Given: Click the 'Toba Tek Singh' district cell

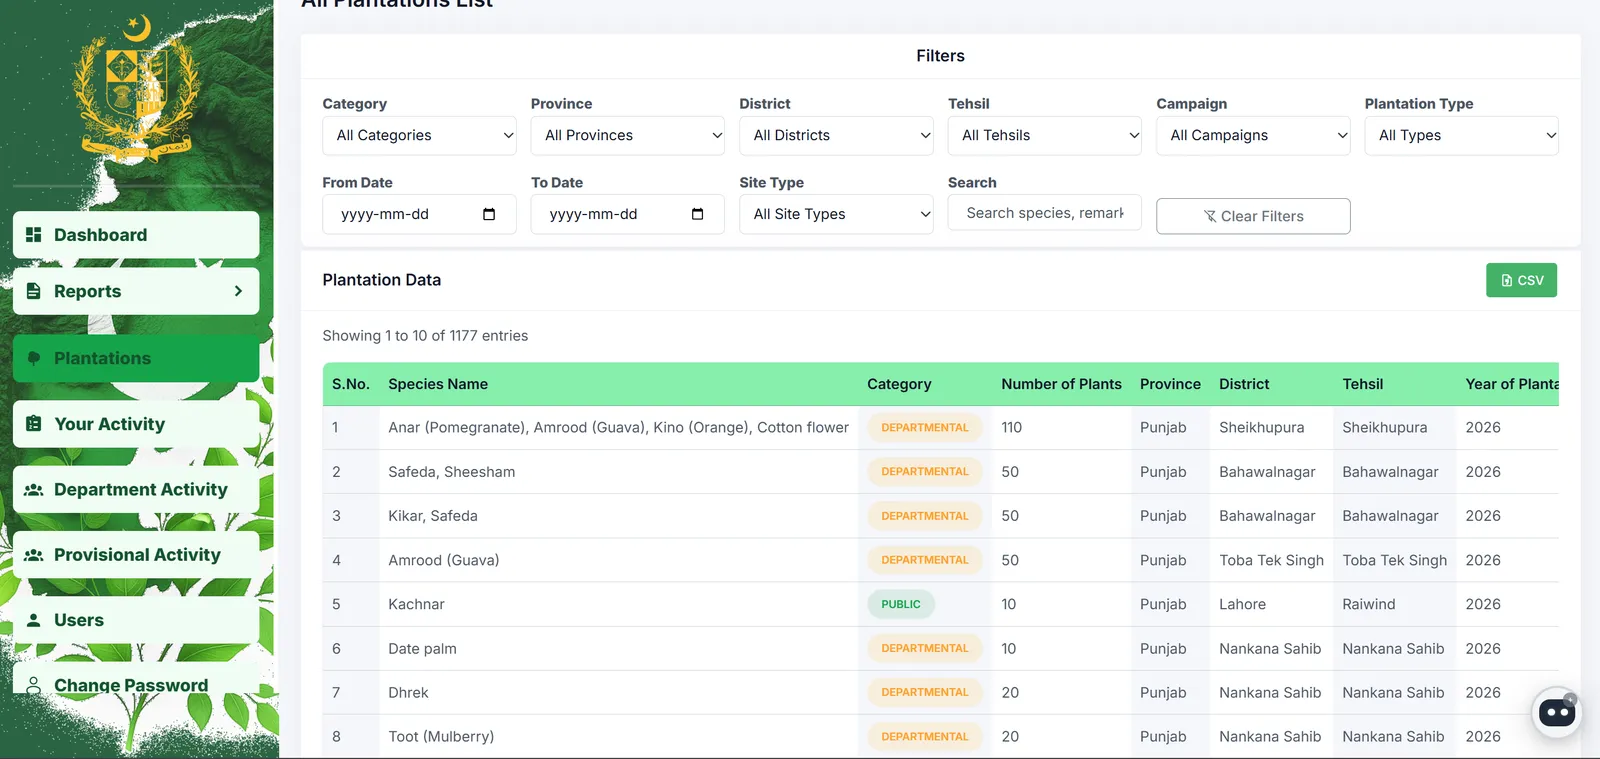Looking at the screenshot, I should (x=1271, y=560).
